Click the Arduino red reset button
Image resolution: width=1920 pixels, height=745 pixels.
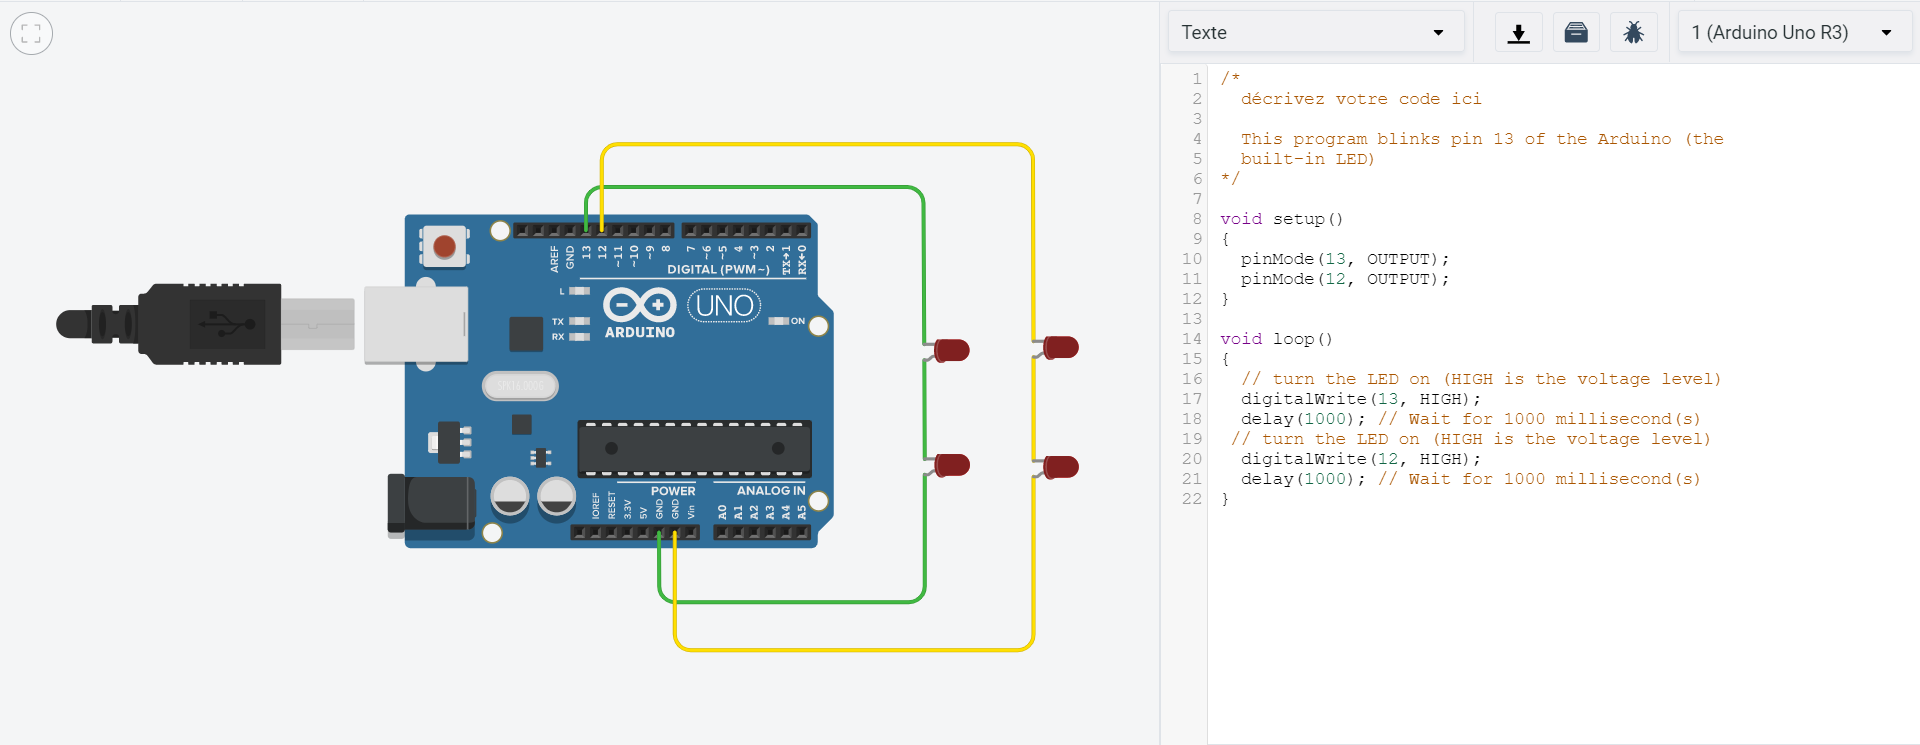click(x=445, y=246)
